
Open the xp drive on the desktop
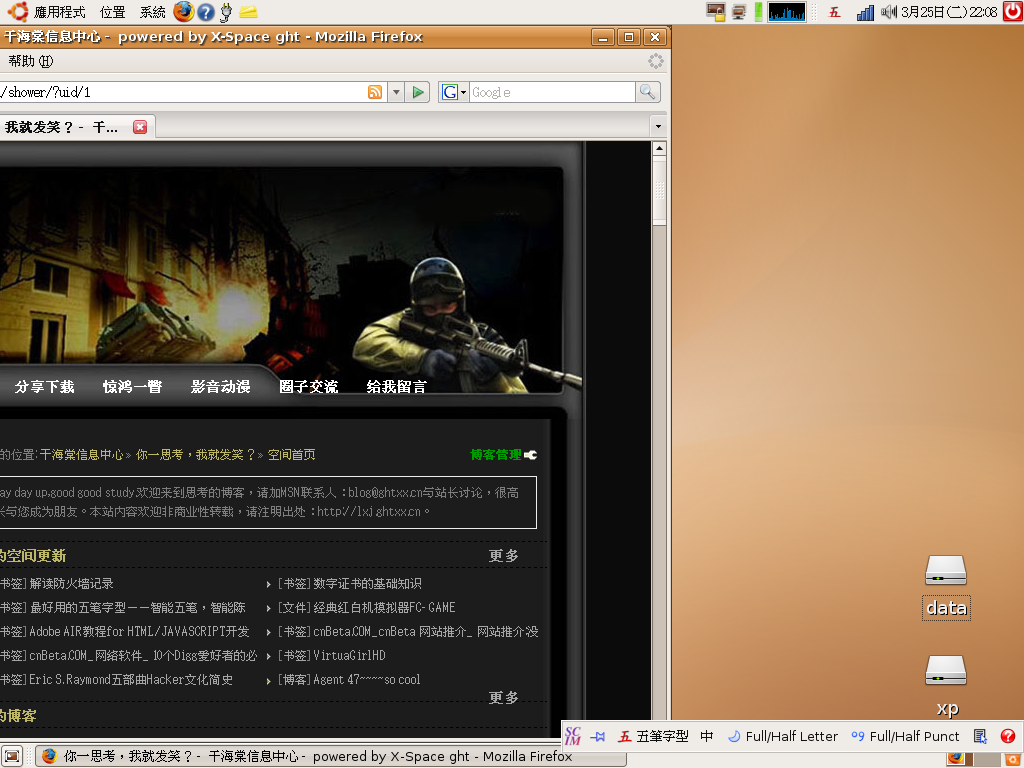[946, 686]
